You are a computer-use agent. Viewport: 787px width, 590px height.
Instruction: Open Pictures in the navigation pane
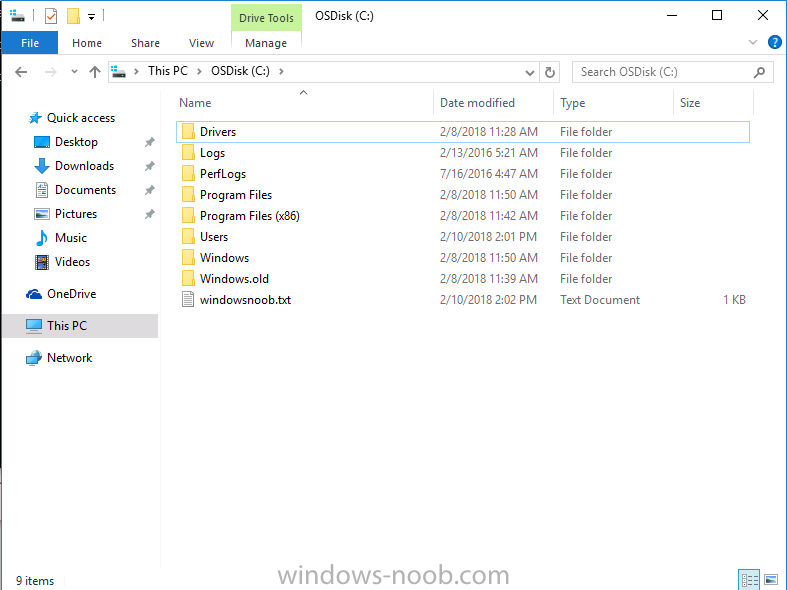tap(76, 214)
